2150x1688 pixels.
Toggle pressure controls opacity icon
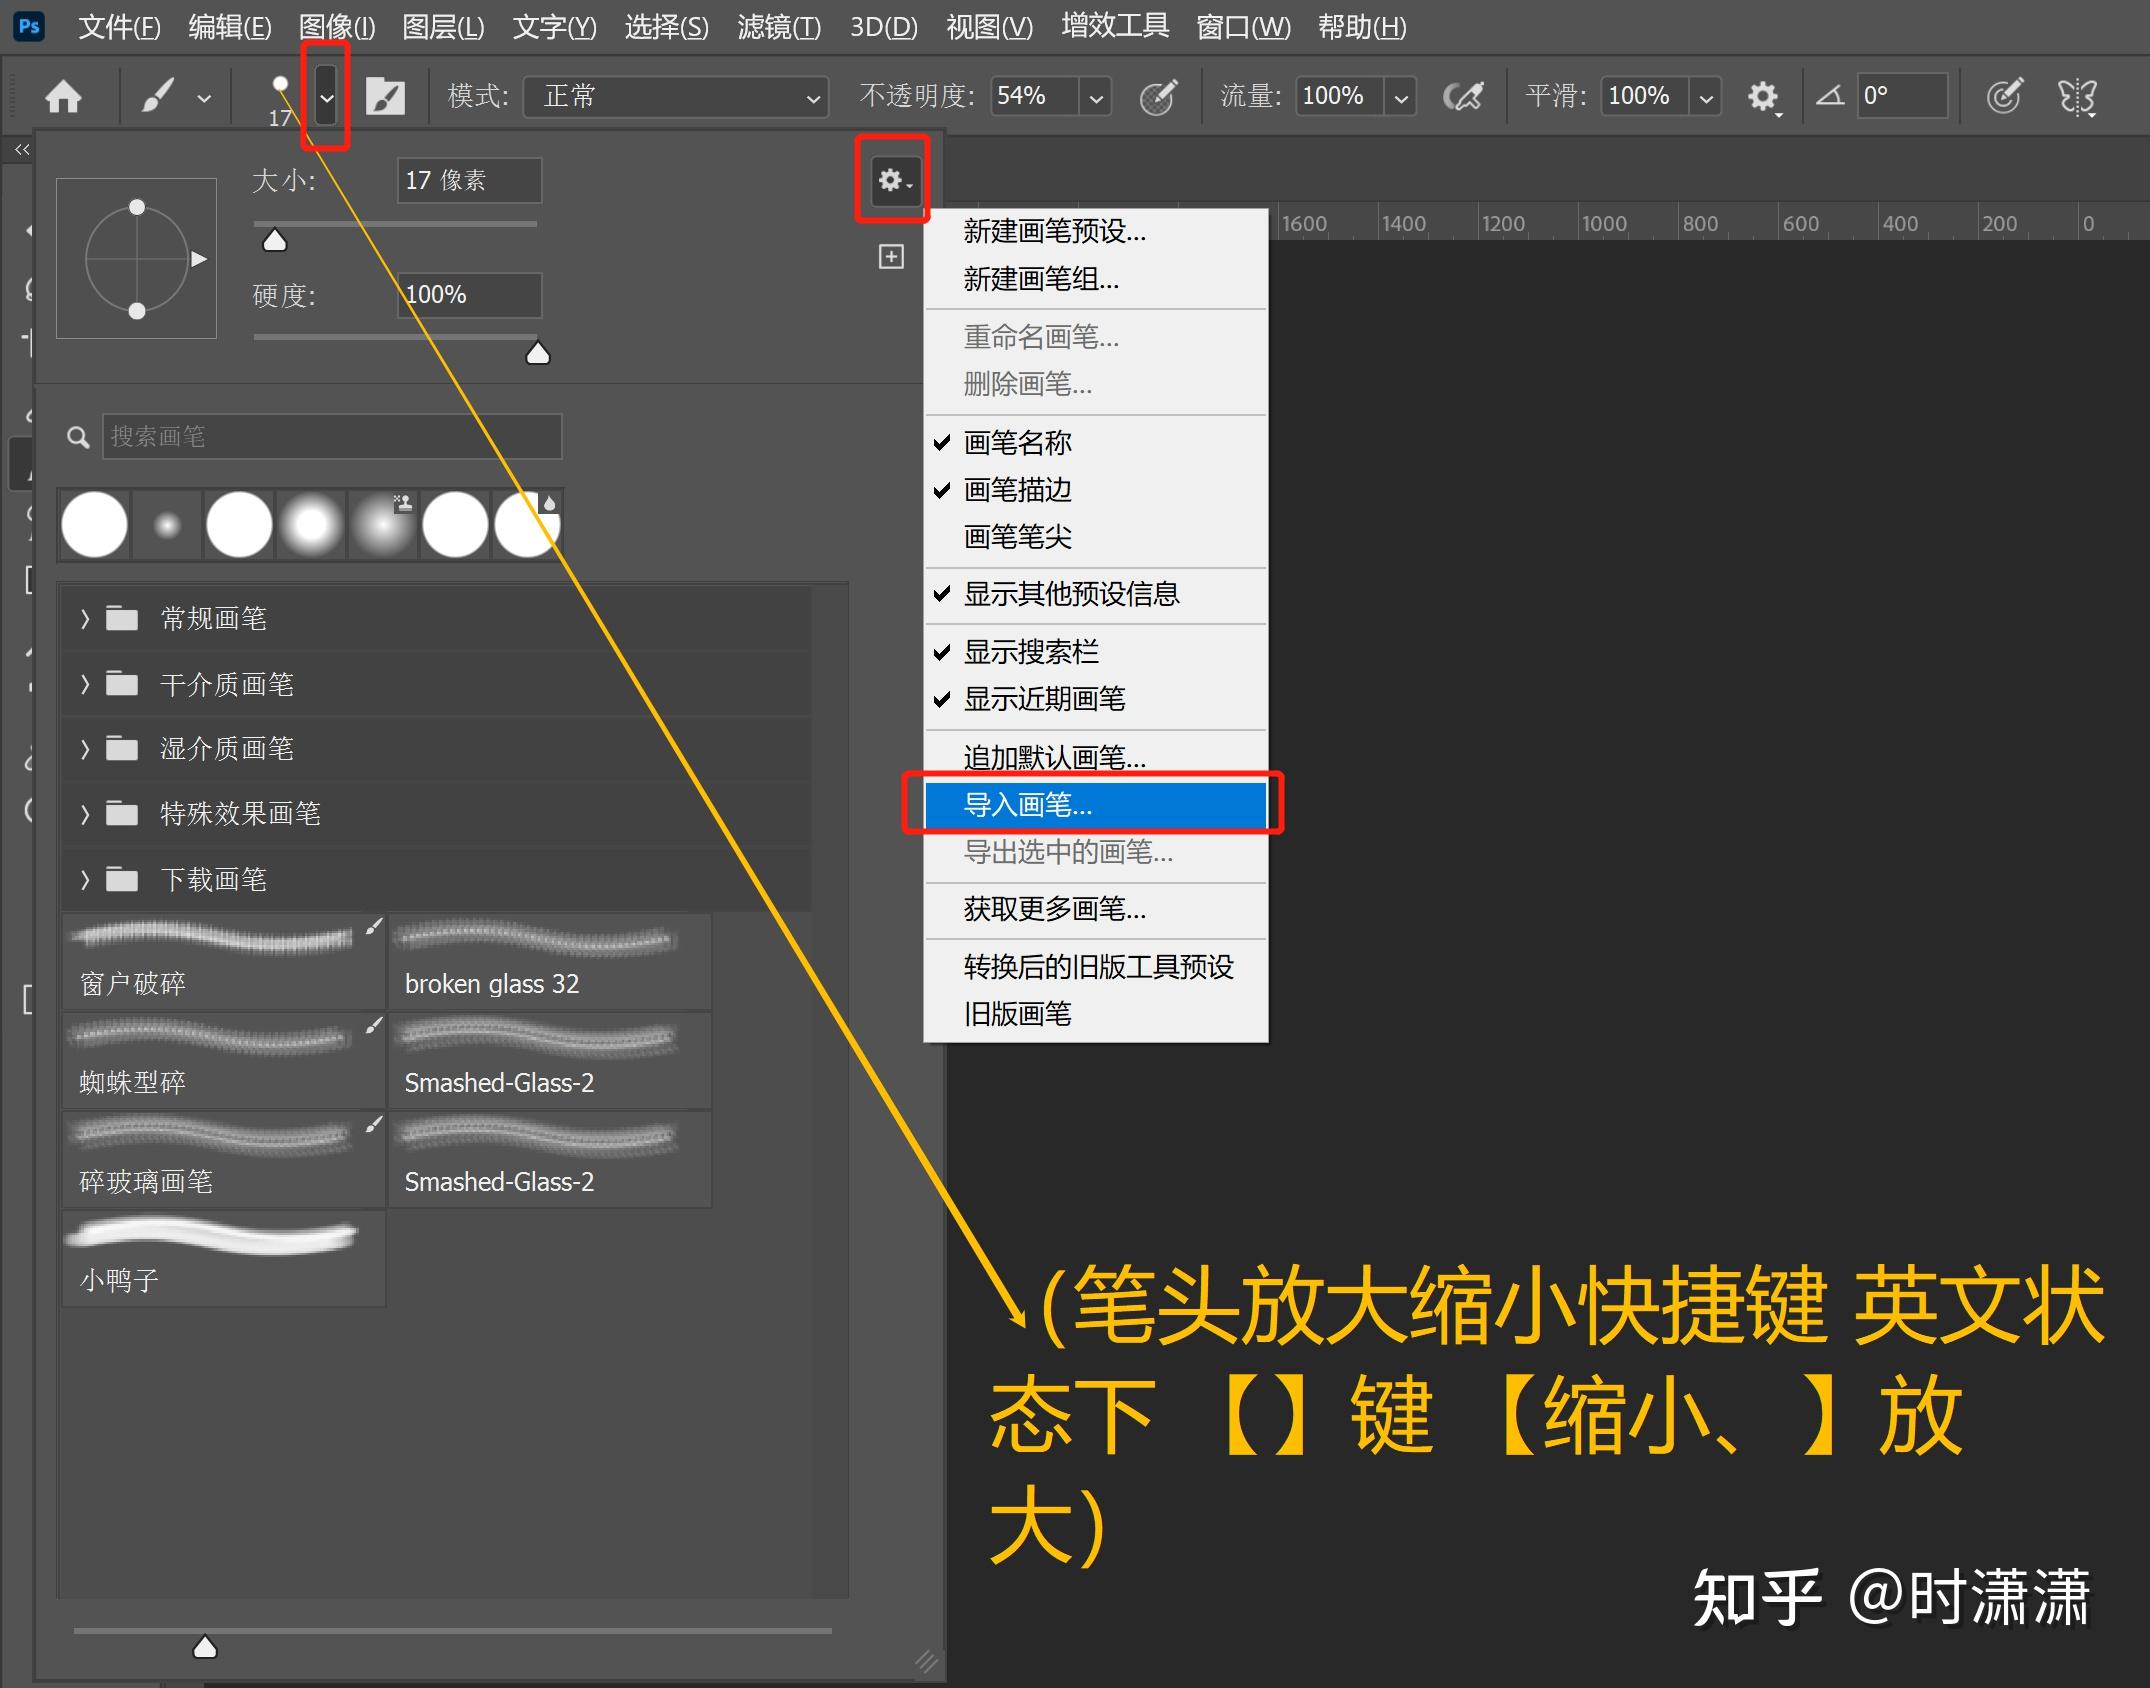(x=1158, y=96)
